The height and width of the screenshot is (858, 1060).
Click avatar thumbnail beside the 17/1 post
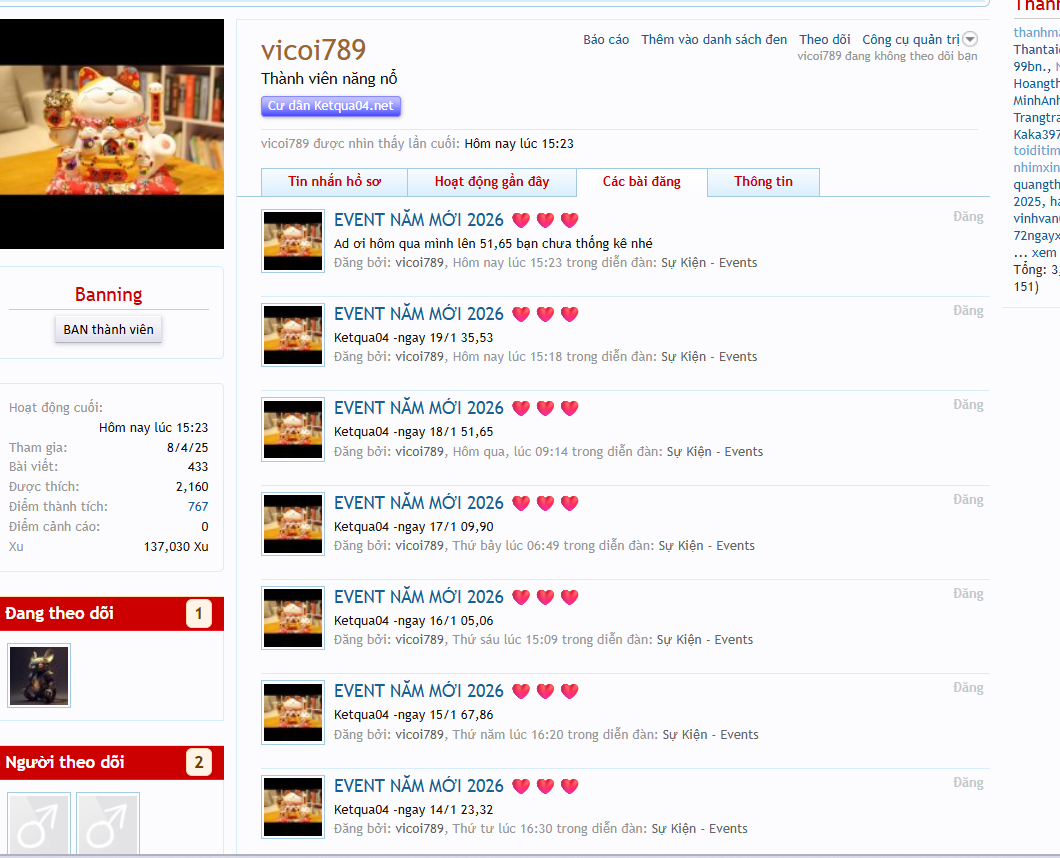(x=293, y=524)
